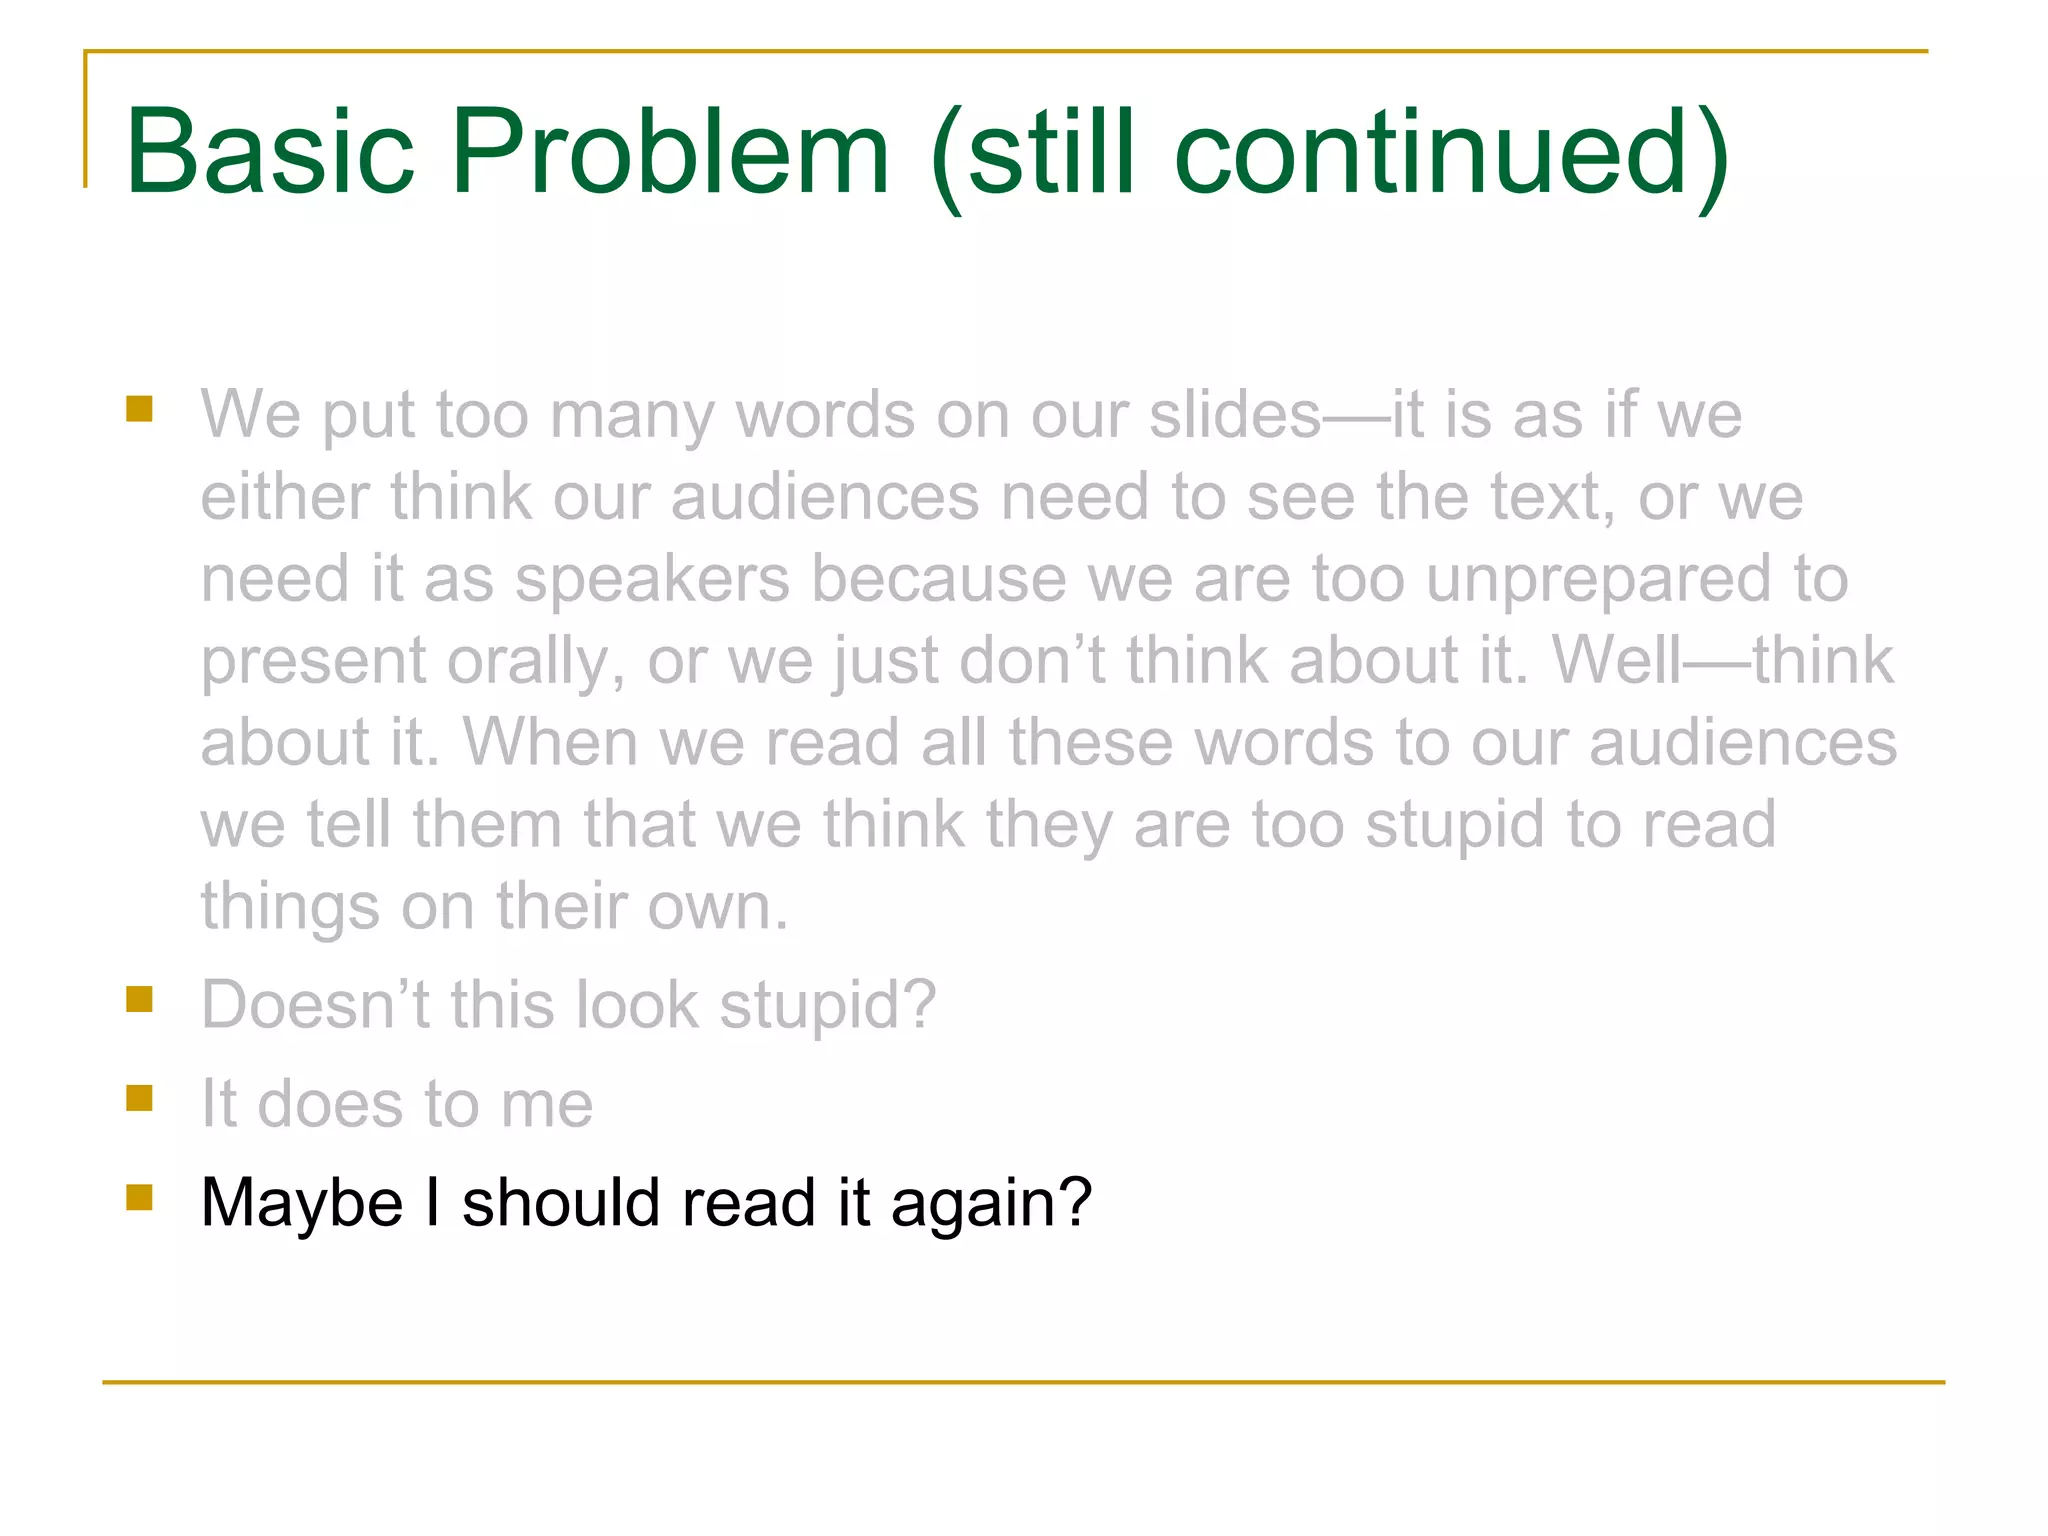
Task: Click "(still continued)" in the slide title
Action: click(x=1328, y=155)
